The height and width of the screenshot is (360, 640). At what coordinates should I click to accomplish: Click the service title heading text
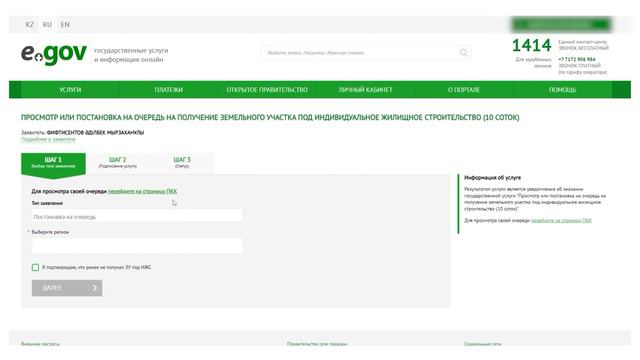[270, 118]
